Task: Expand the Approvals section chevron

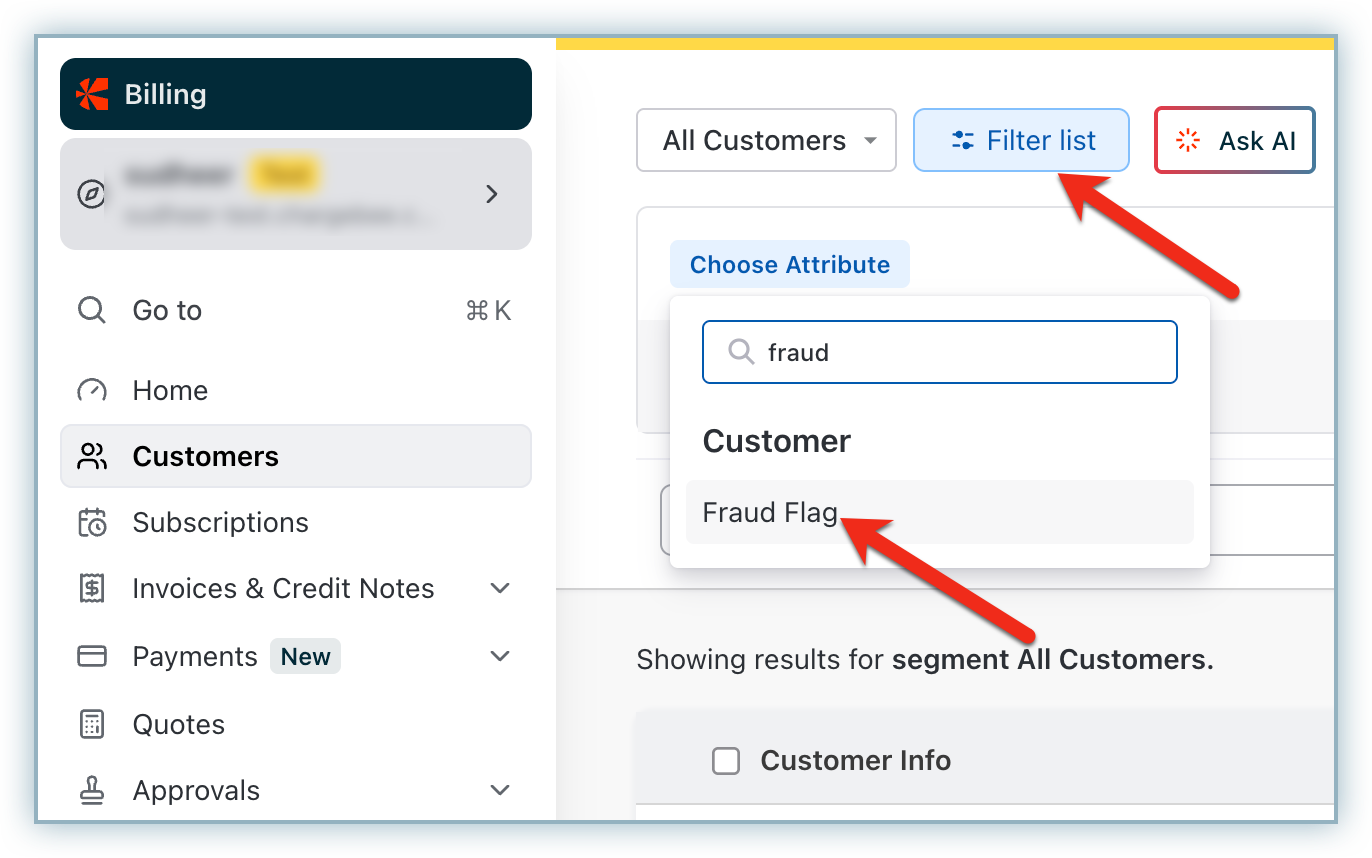Action: [500, 790]
